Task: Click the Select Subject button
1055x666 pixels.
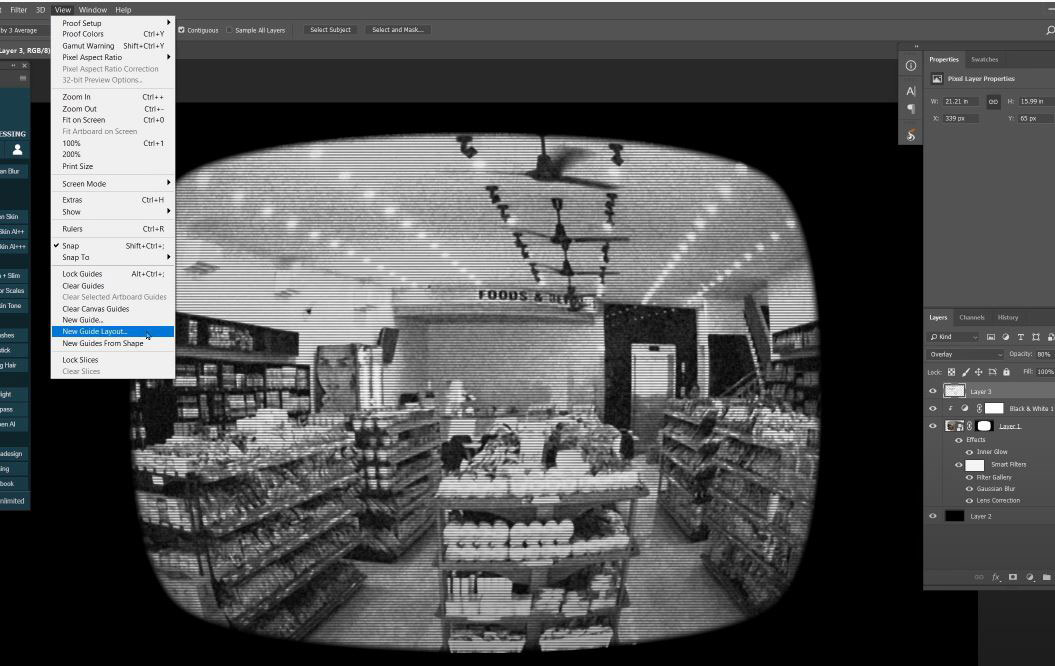Action: click(330, 30)
